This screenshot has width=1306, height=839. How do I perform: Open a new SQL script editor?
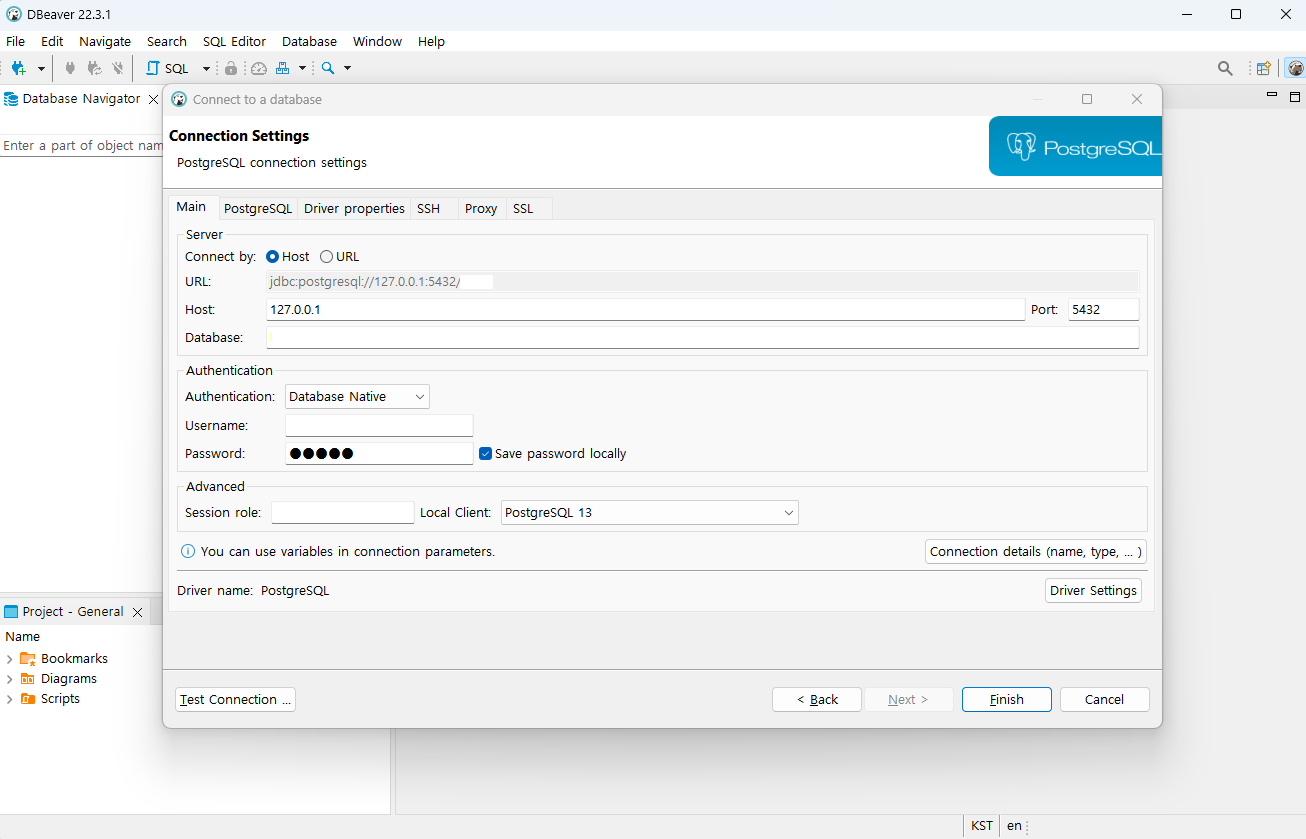(167, 68)
